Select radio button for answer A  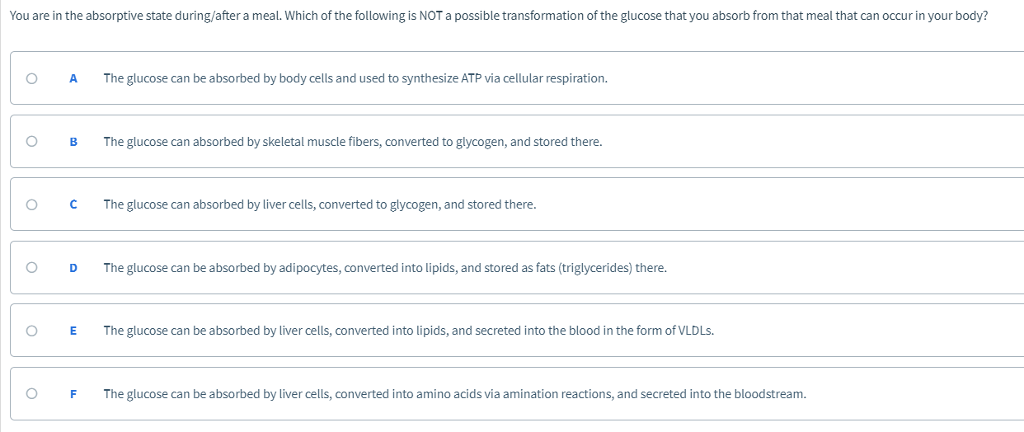33,79
